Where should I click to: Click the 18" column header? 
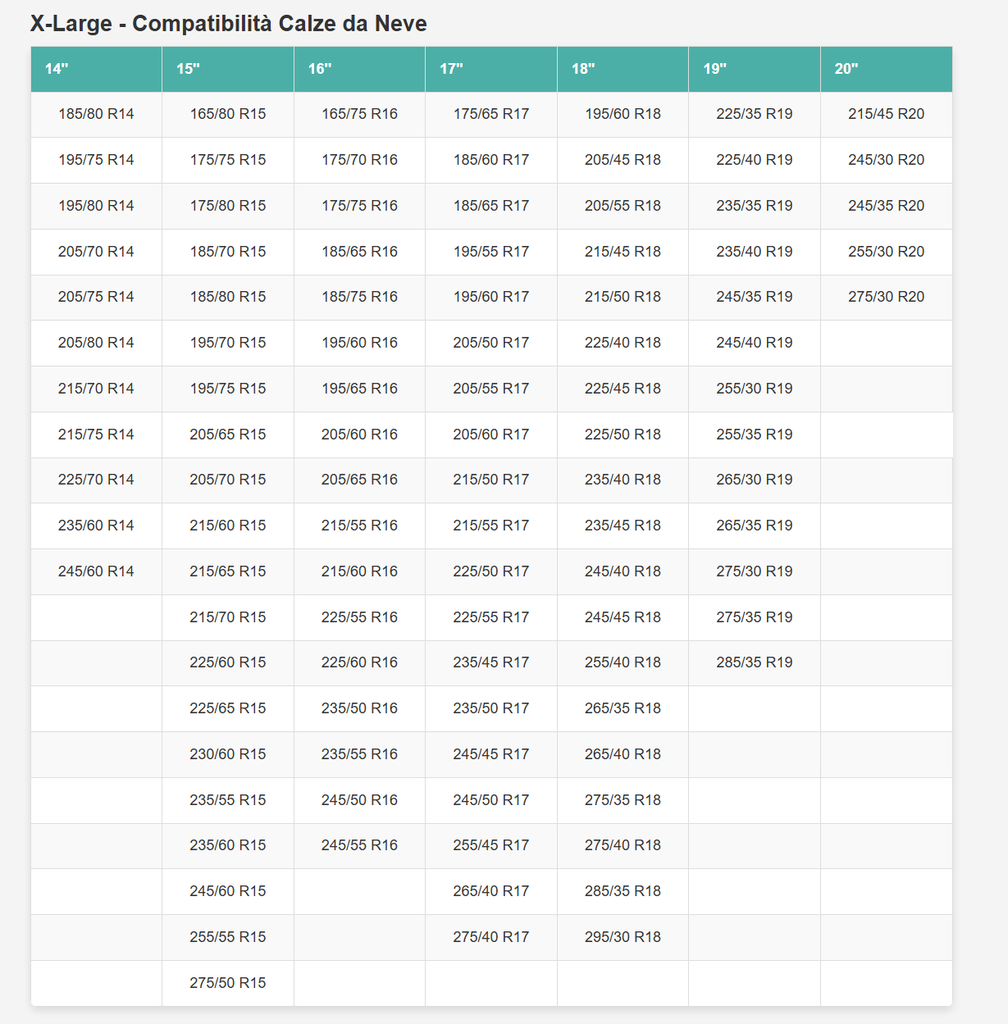pyautogui.click(x=583, y=69)
